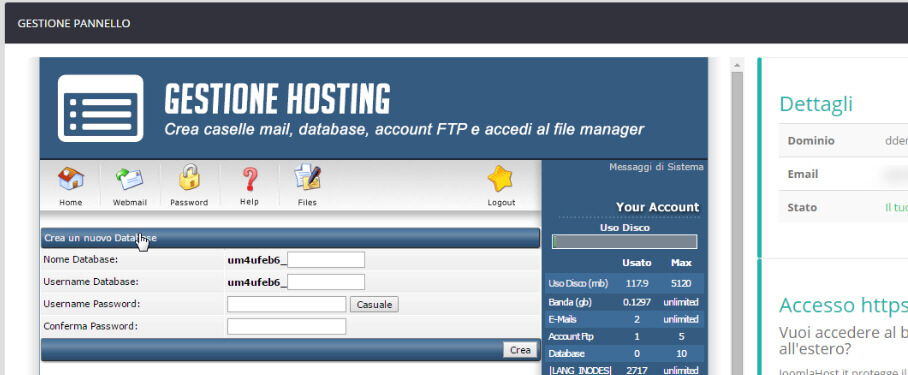Click the scrollbar up arrow

737,64
